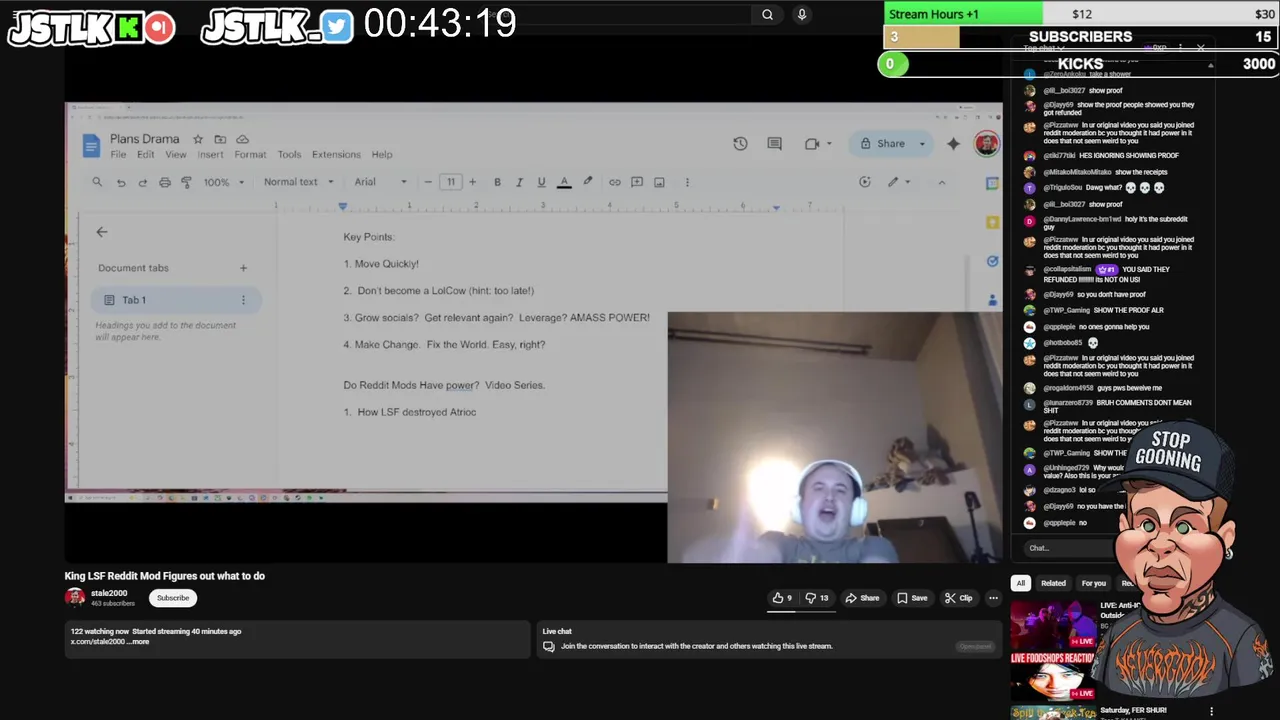Click the text color A swatch
The height and width of the screenshot is (720, 1280).
click(564, 182)
